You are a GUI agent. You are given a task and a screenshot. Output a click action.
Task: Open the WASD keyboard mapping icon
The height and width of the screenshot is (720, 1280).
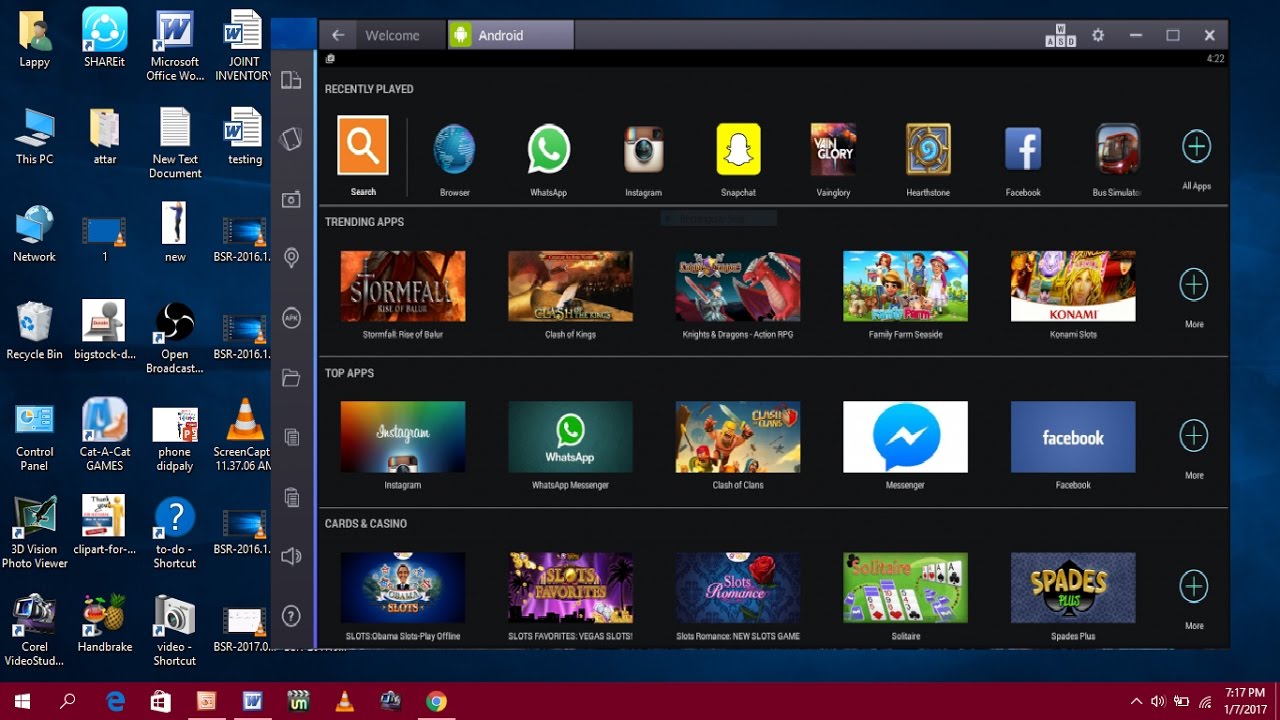click(x=1060, y=35)
